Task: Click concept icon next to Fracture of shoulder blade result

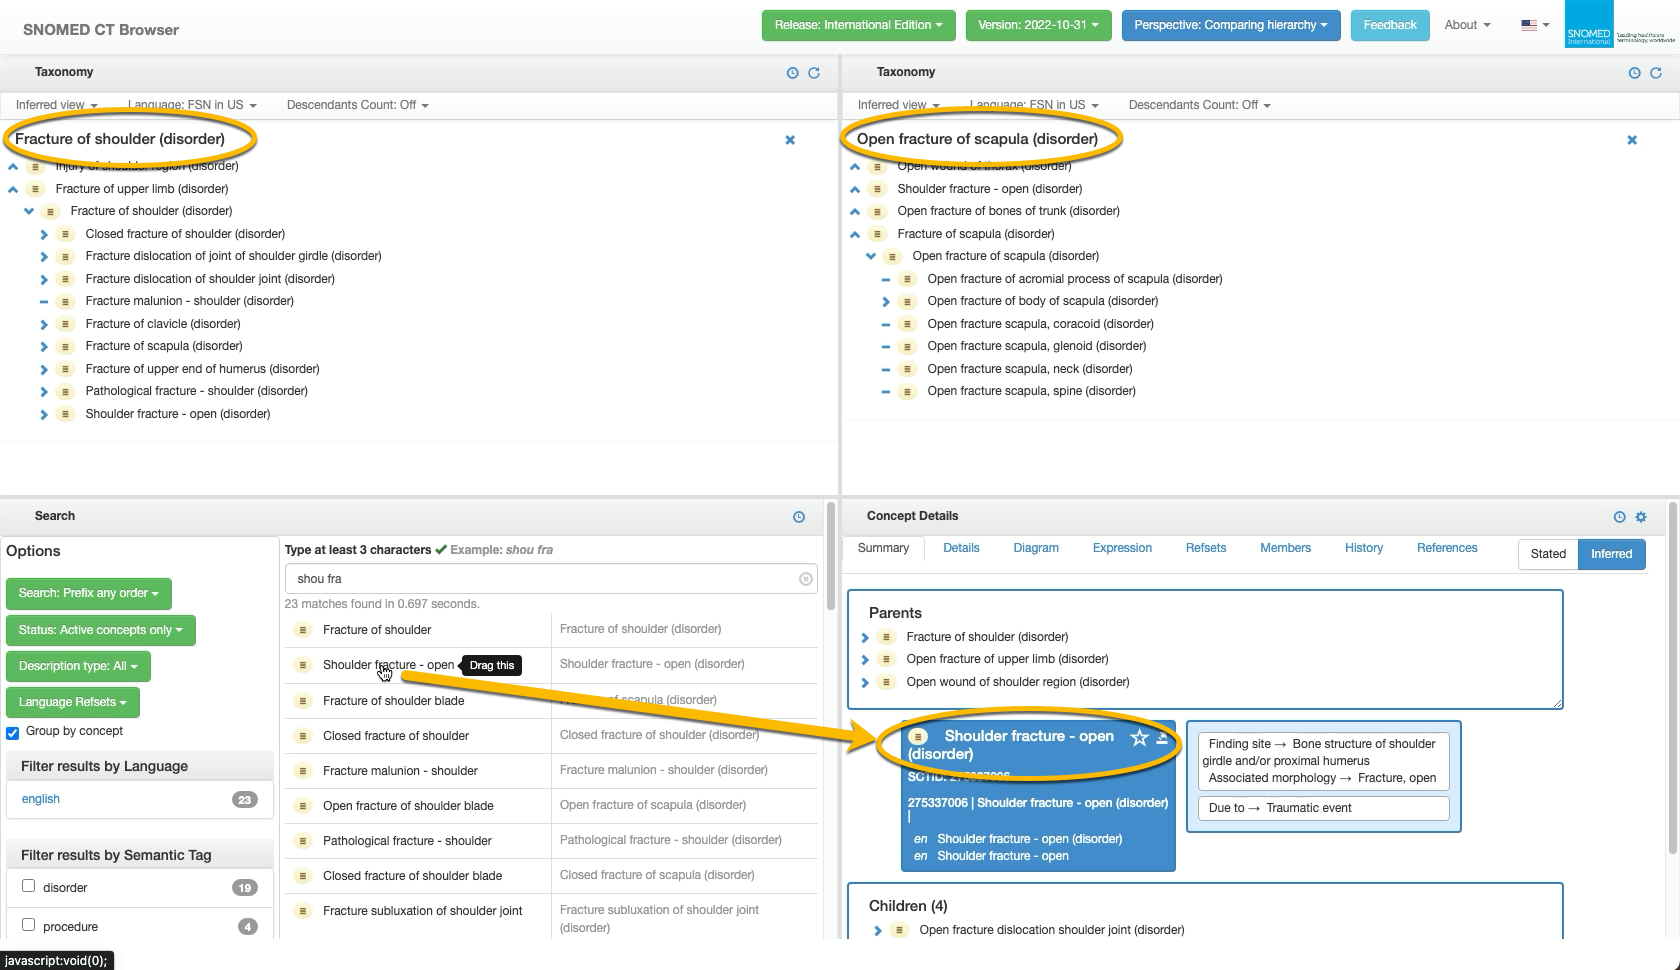Action: pos(302,701)
